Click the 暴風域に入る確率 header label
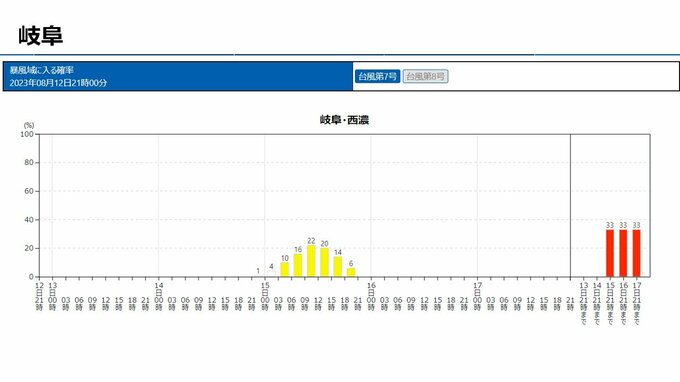 click(x=42, y=70)
